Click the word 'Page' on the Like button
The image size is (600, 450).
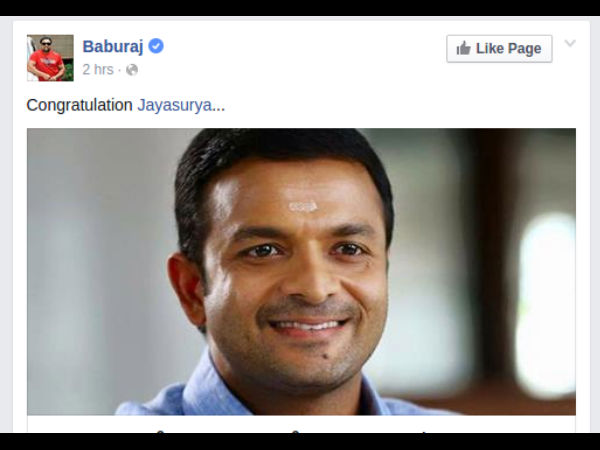(x=525, y=49)
